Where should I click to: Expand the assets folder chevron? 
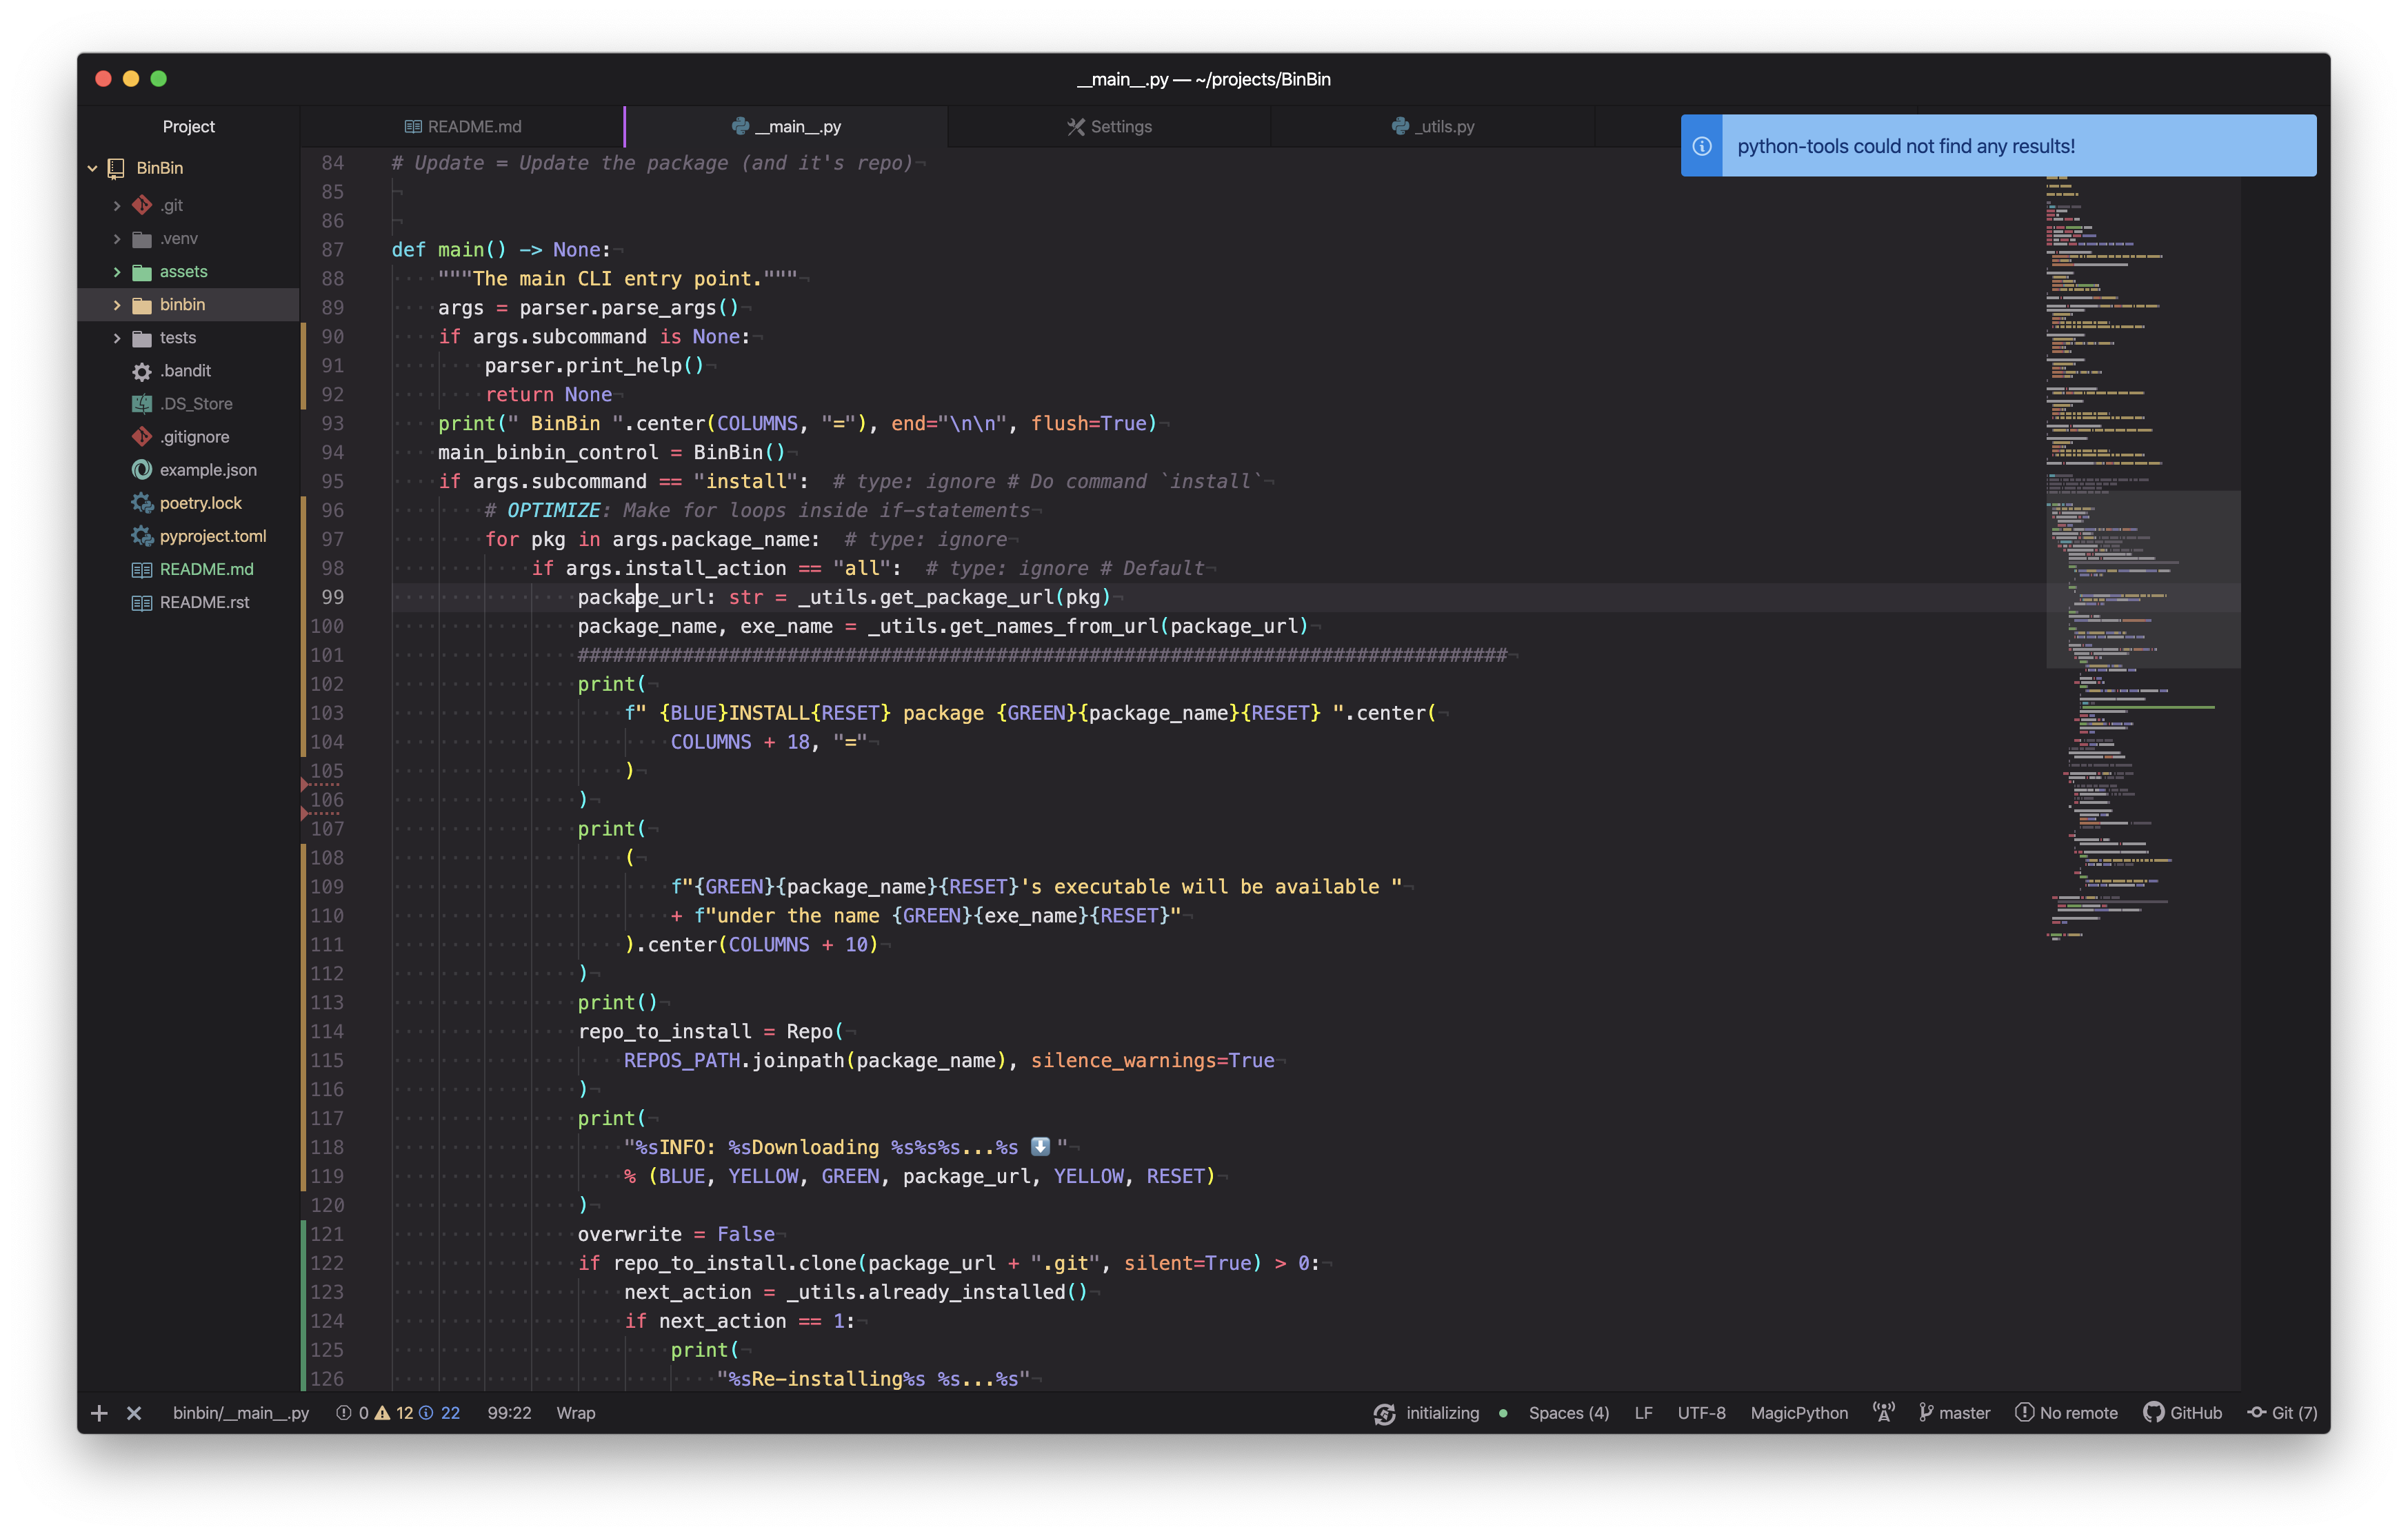point(117,272)
